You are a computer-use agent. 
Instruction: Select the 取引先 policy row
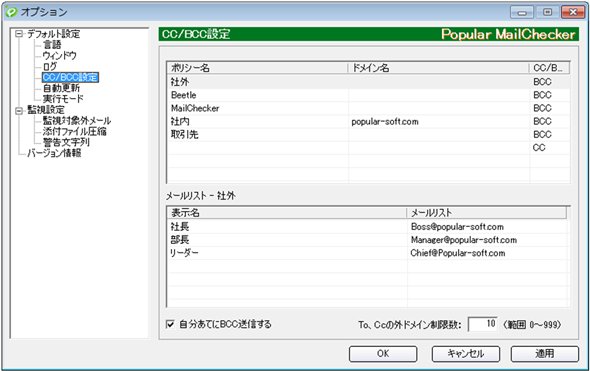point(368,135)
